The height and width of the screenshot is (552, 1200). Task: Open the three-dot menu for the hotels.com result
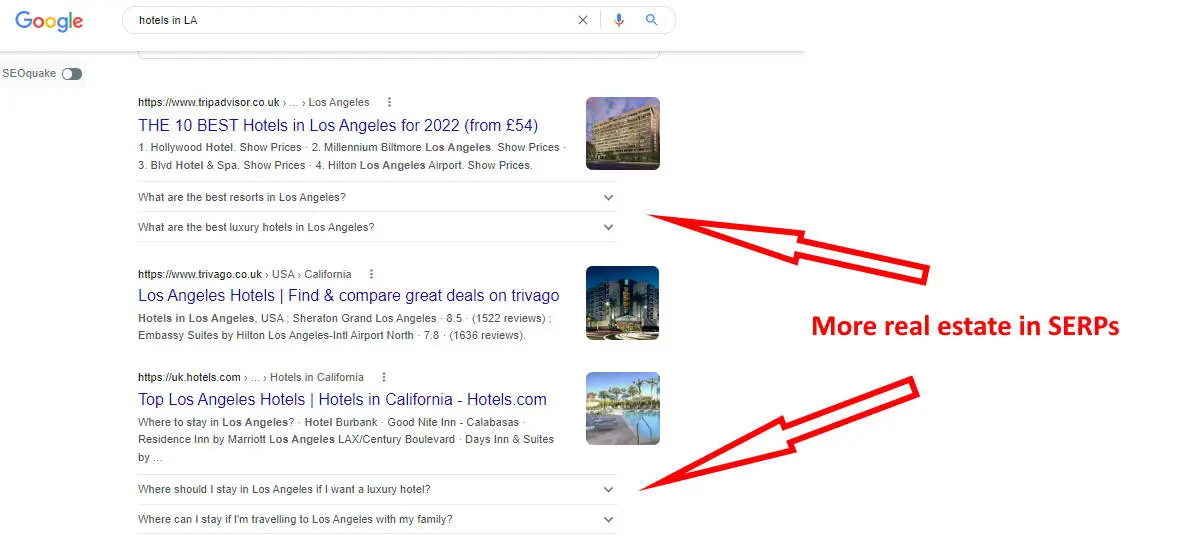pyautogui.click(x=384, y=377)
